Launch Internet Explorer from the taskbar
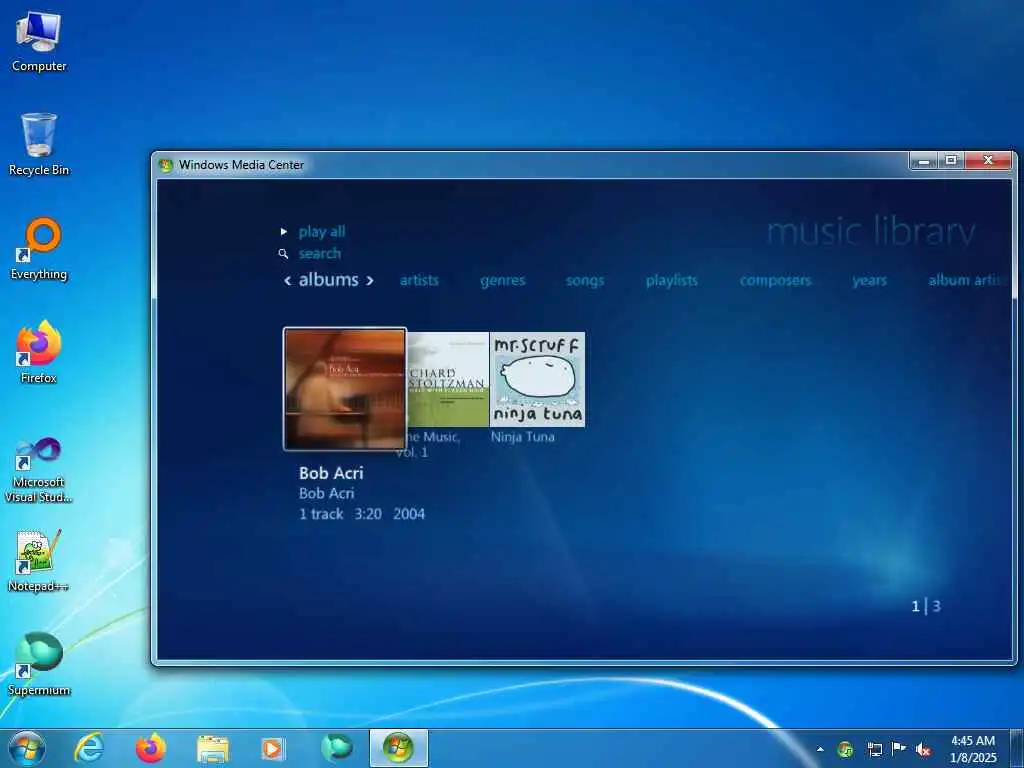 click(89, 748)
